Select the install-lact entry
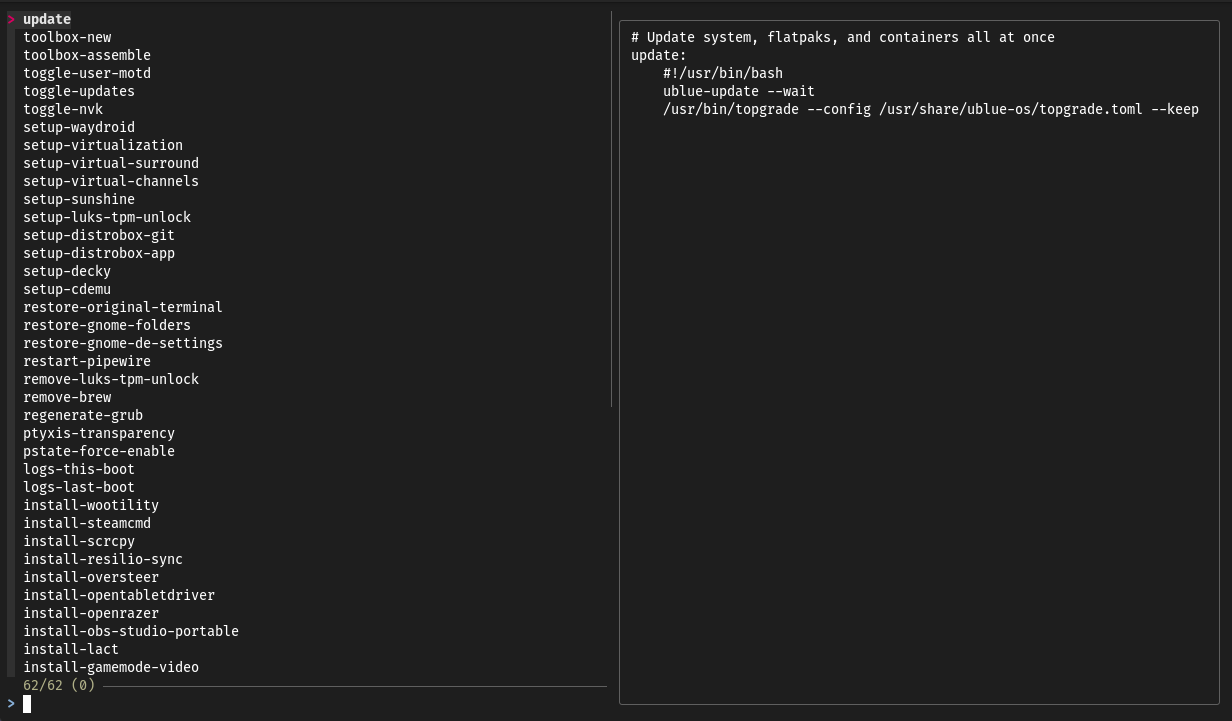Image resolution: width=1232 pixels, height=721 pixels. tap(71, 649)
